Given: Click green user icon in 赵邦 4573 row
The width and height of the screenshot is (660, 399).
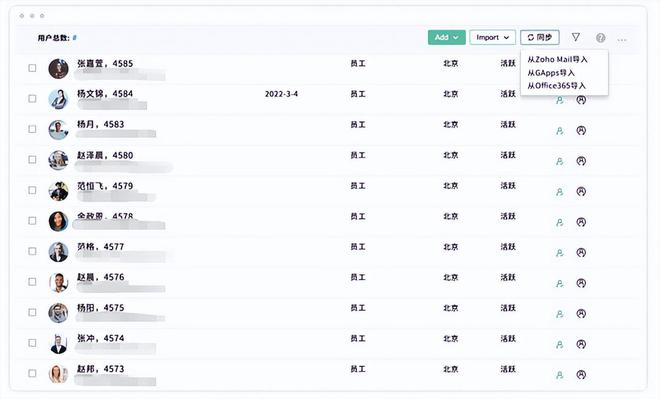Looking at the screenshot, I should coord(559,375).
